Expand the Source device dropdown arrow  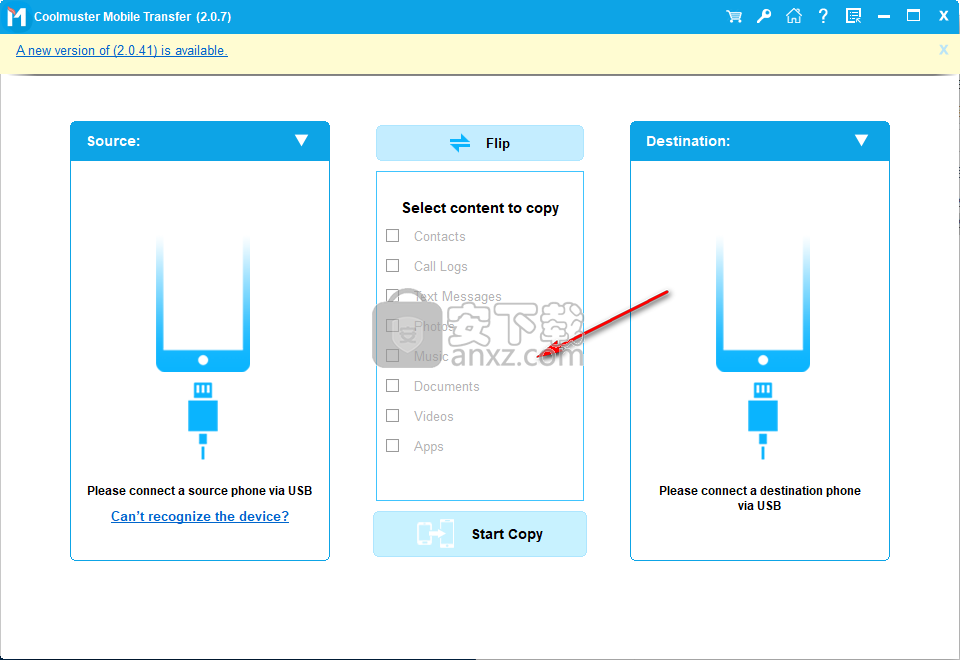pos(301,140)
